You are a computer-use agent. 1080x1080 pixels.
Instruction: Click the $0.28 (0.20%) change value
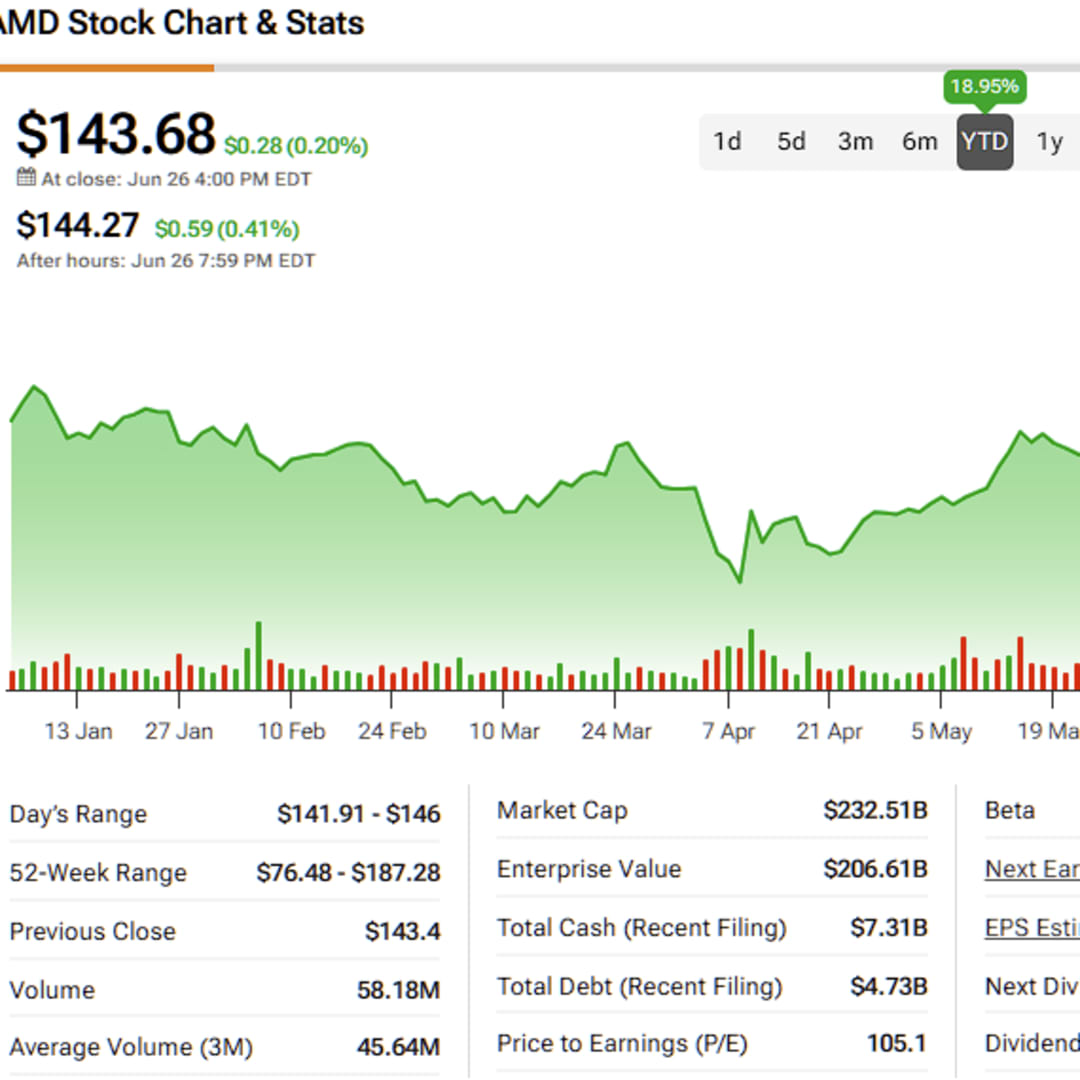coord(296,146)
